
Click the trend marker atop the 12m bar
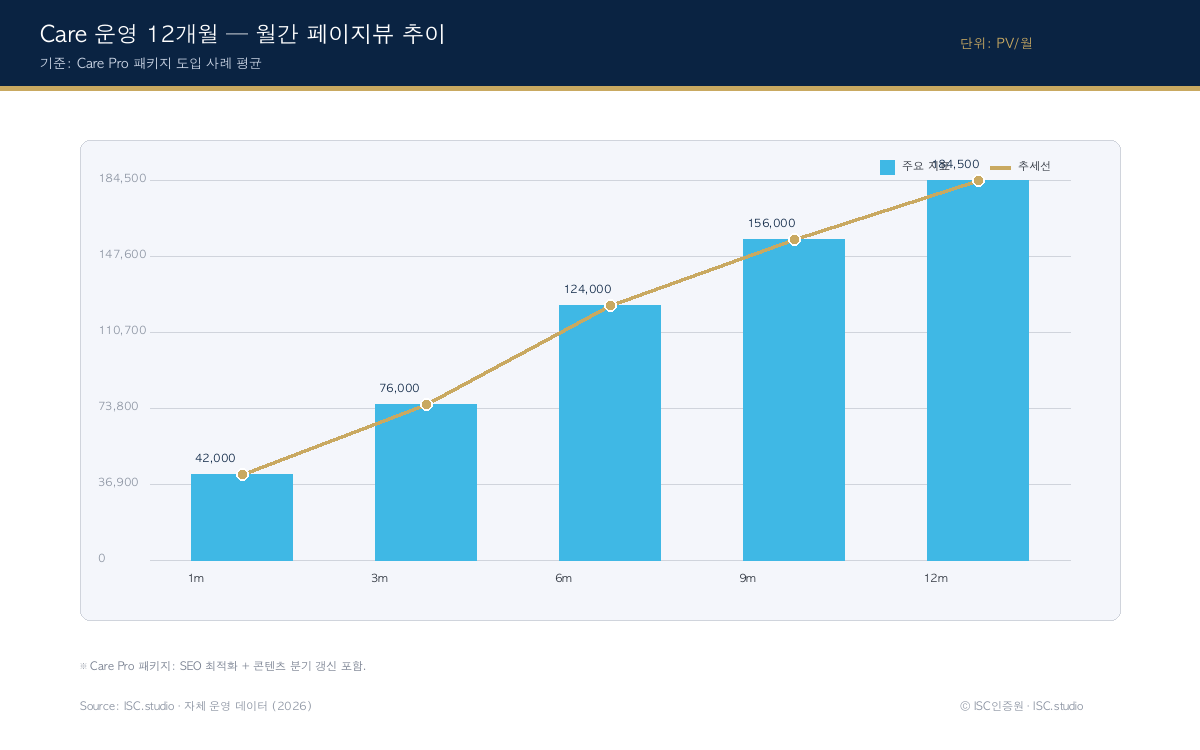[978, 180]
